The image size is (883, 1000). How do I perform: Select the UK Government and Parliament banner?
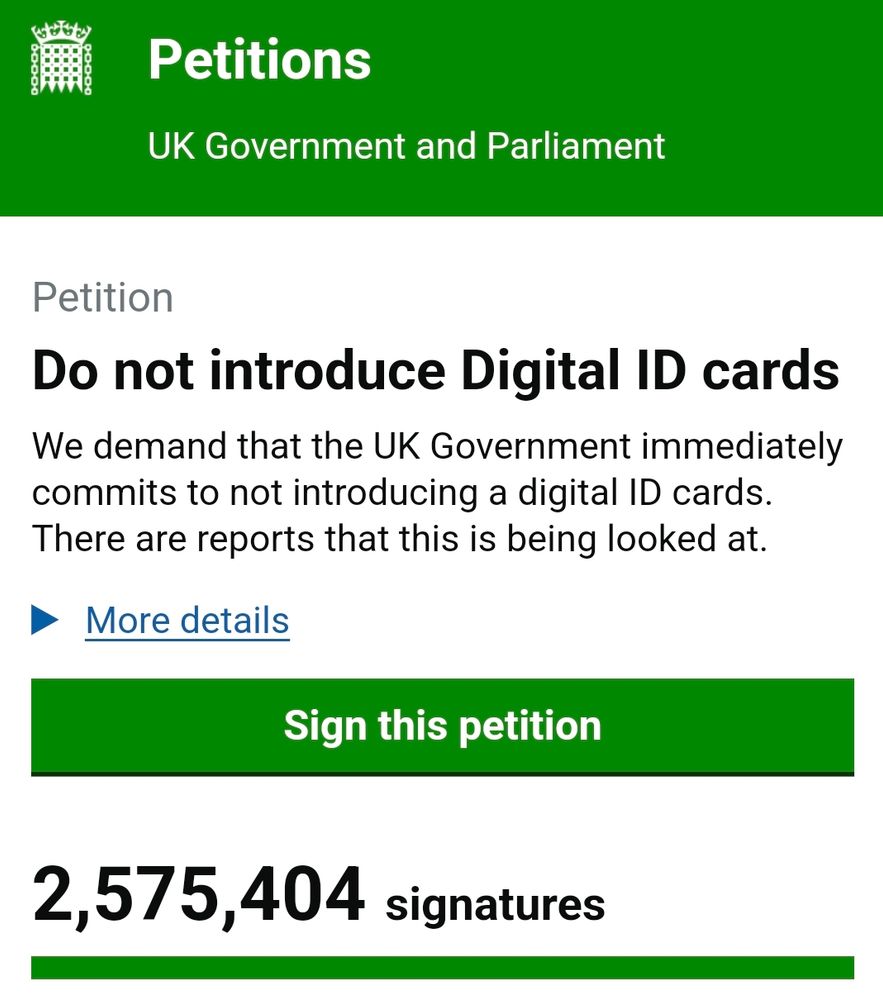pyautogui.click(x=406, y=146)
